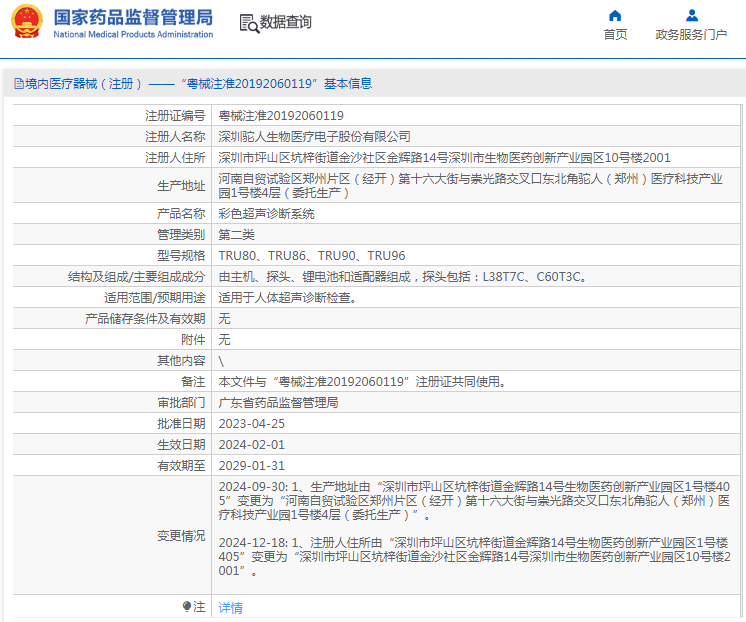
Task: Select composition text mentioning L38T7C、C60T3C
Action: 403,276
